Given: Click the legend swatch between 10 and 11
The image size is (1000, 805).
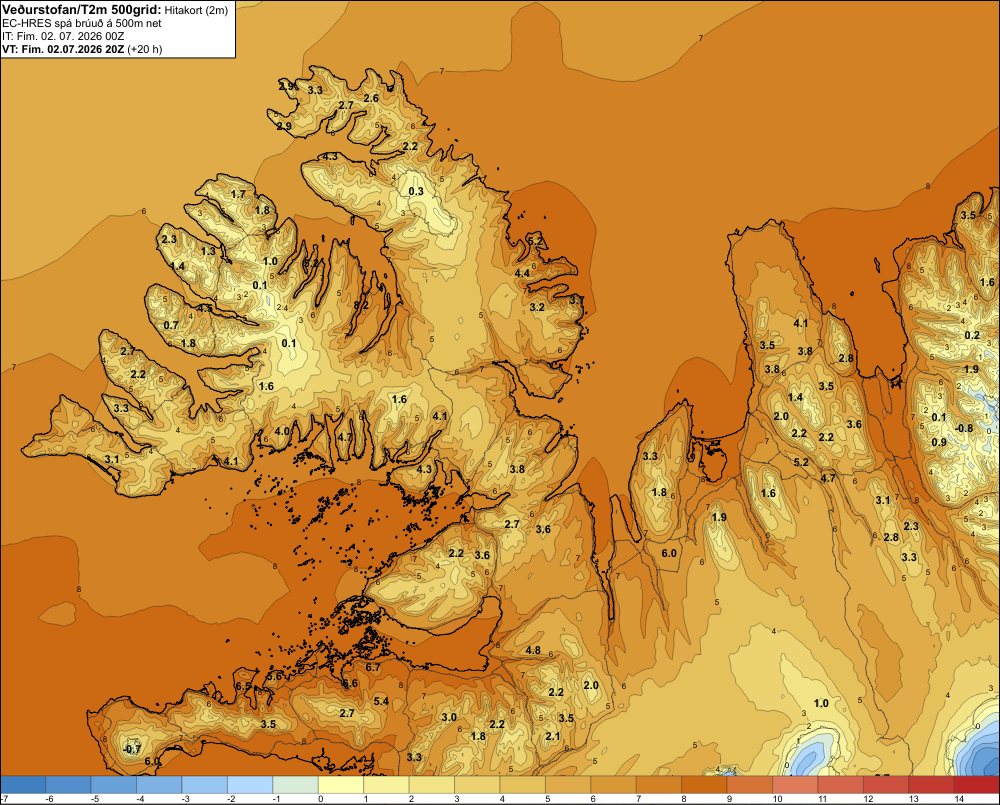Looking at the screenshot, I should click(x=795, y=785).
